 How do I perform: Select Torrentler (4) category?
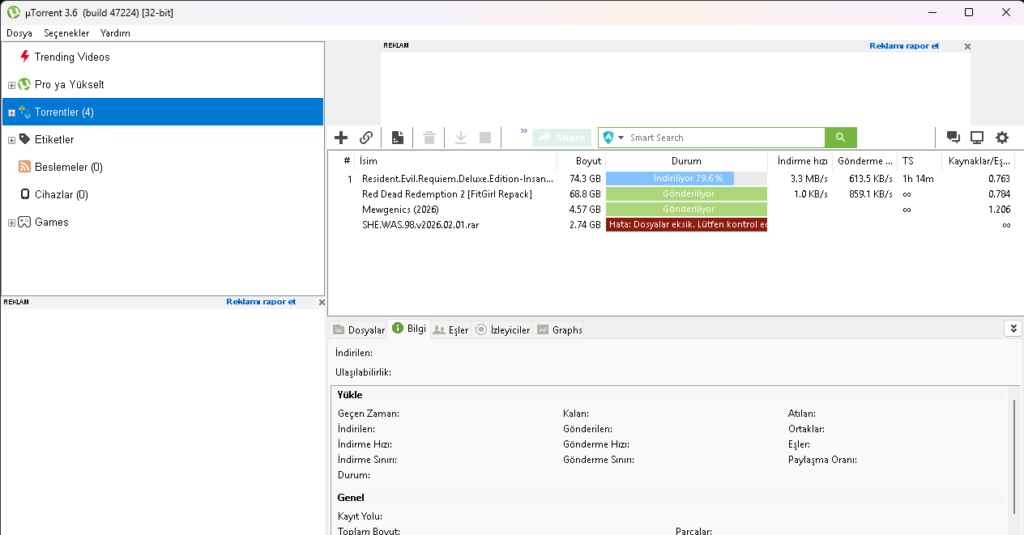coord(163,112)
